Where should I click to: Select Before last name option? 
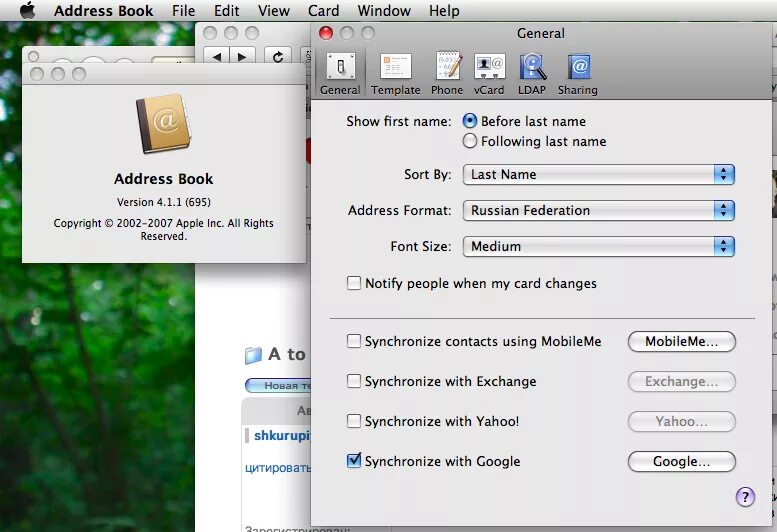[x=469, y=121]
